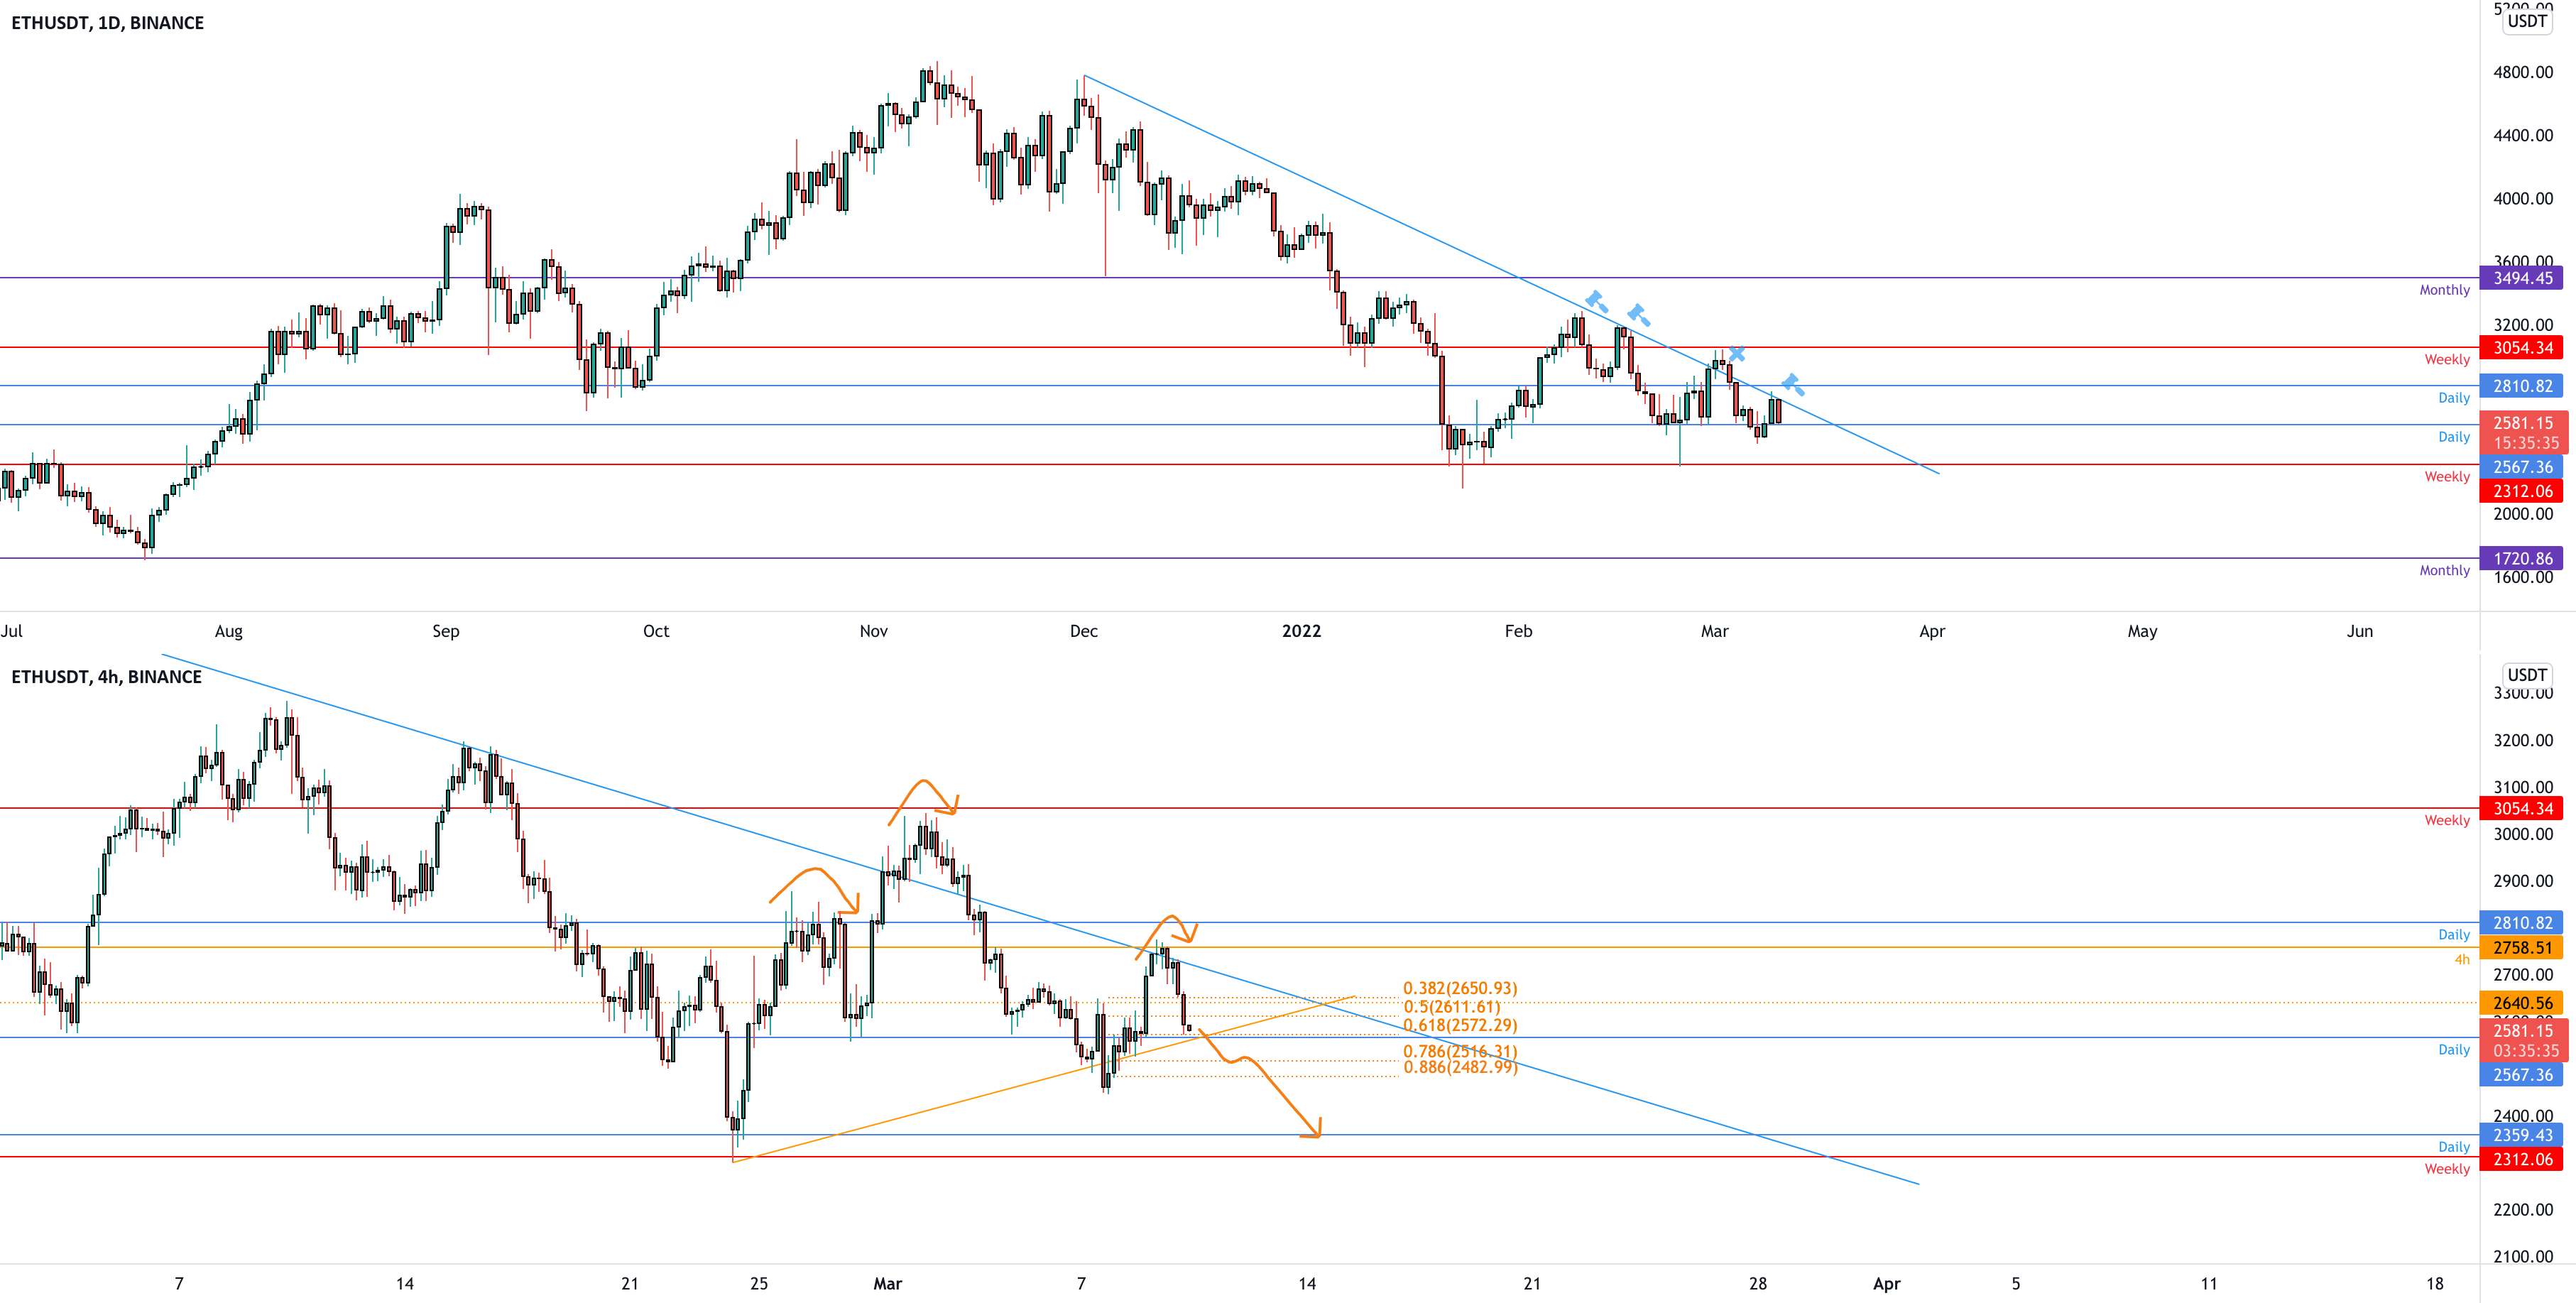The height and width of the screenshot is (1303, 2576).
Task: Click the orange 4h label under 2758.51
Action: click(2462, 960)
